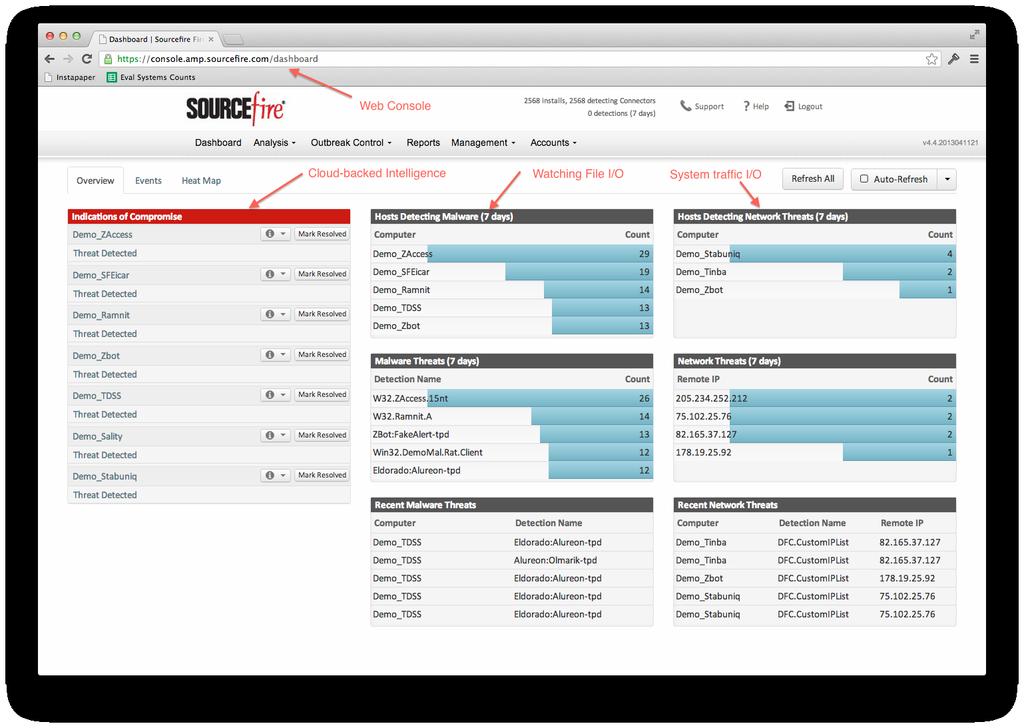Expand the Accounts menu
The height and width of the screenshot is (728, 1024).
(553, 142)
